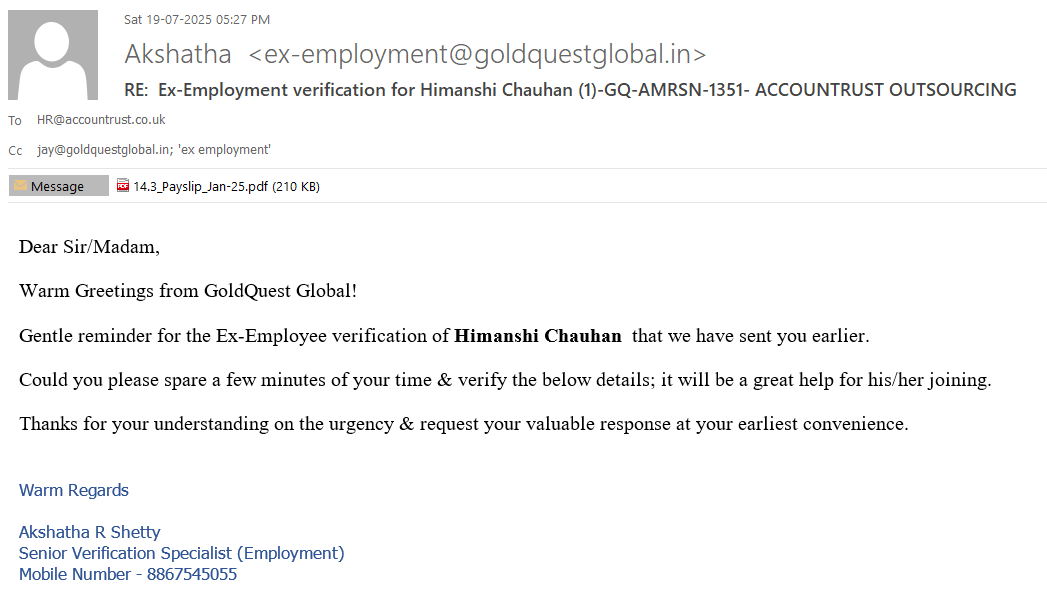Click the HR@accountrust.co.uk recipient address

pyautogui.click(x=101, y=120)
